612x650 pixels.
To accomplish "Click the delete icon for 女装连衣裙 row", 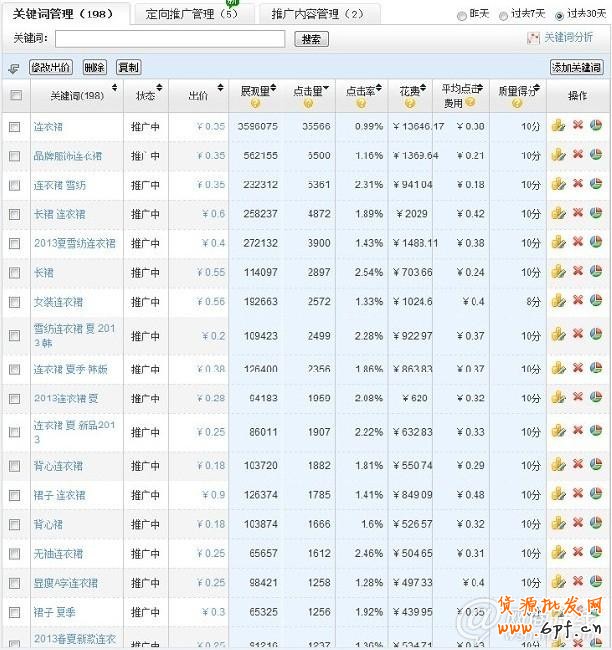I will (x=577, y=302).
